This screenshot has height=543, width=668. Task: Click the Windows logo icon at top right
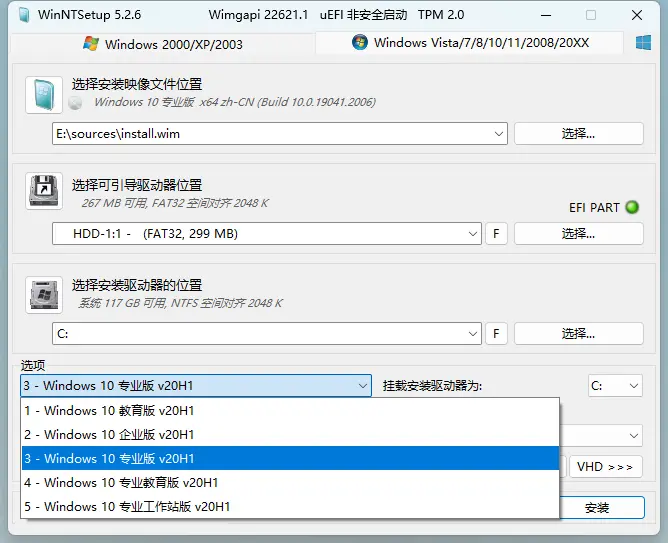(x=643, y=43)
